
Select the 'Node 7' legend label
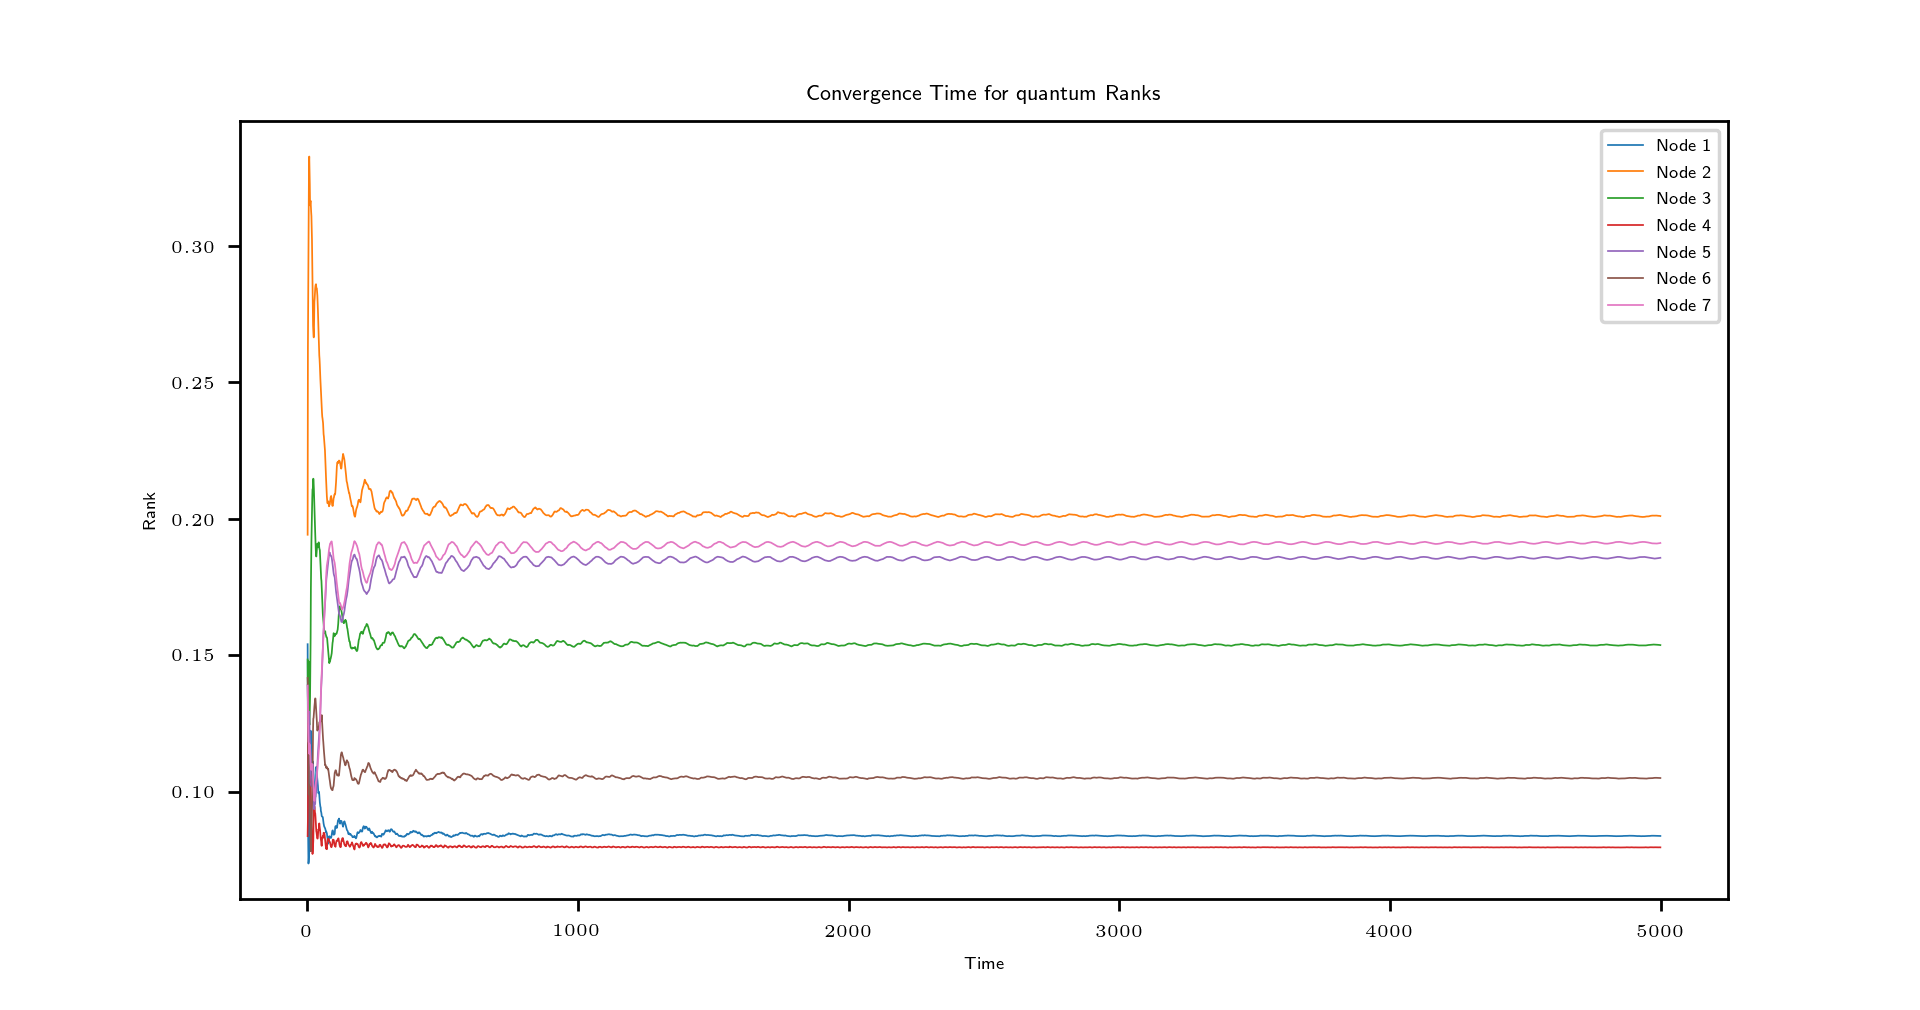click(1683, 306)
